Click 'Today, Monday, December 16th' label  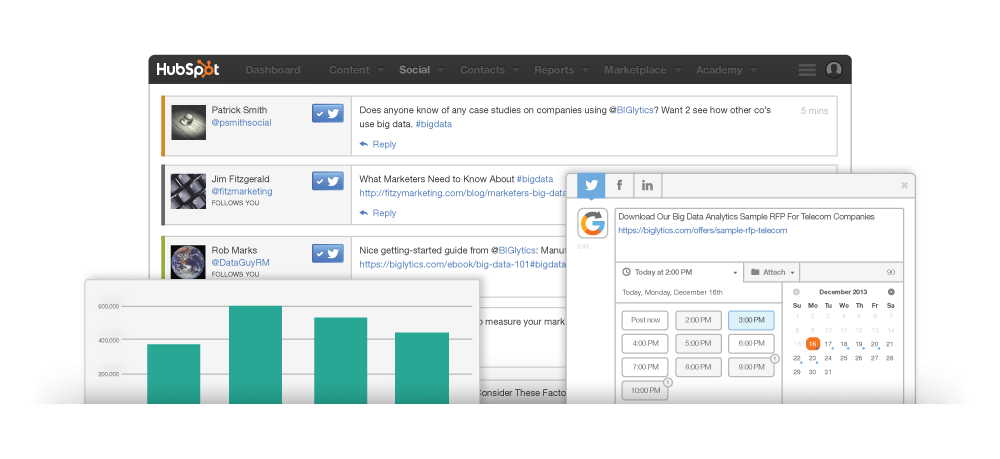tap(672, 293)
